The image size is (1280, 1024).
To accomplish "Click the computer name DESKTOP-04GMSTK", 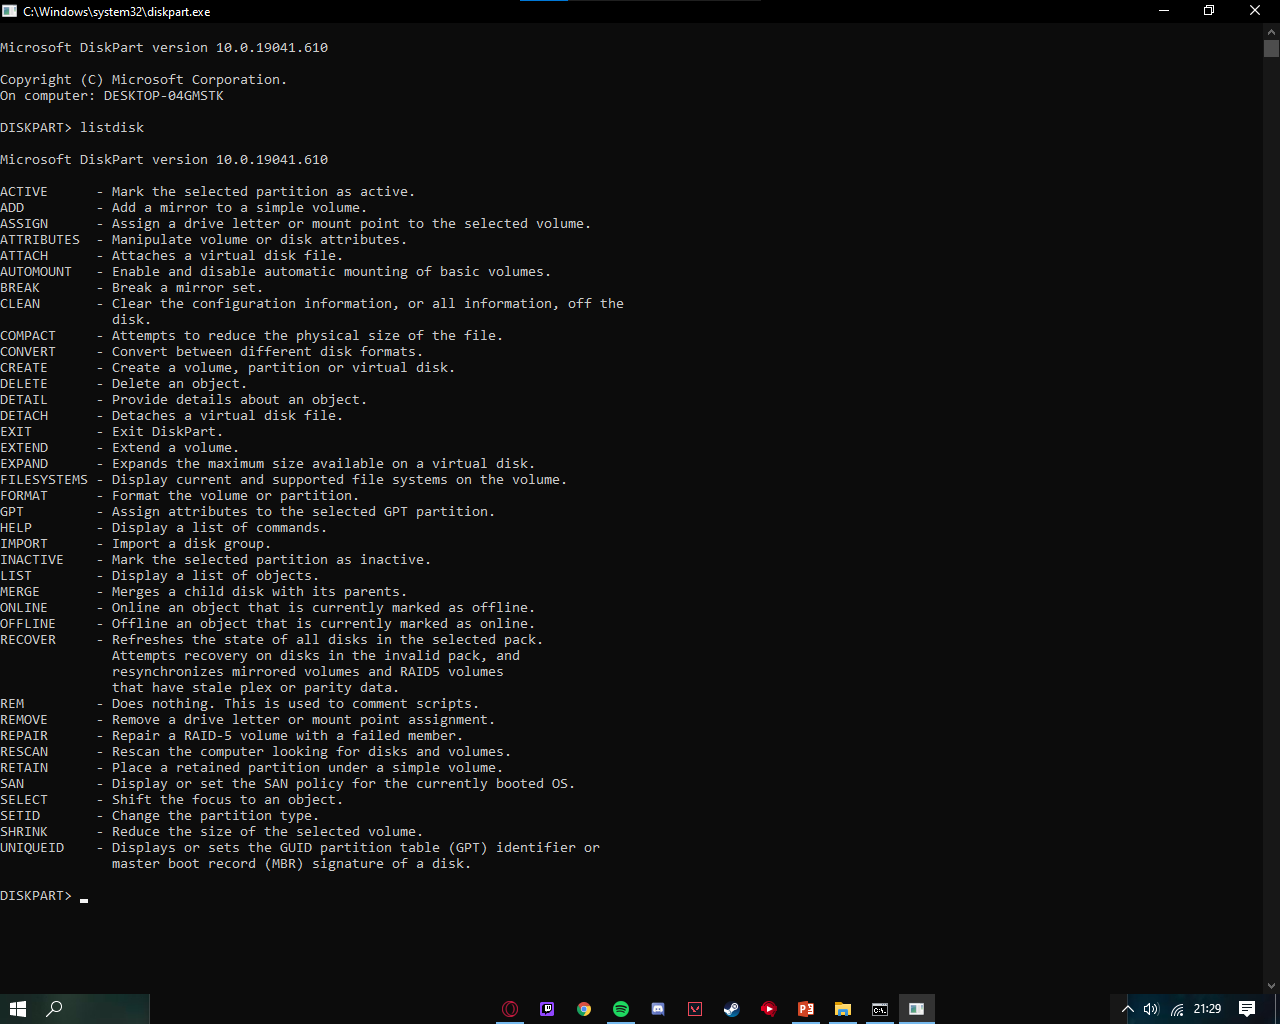I will coord(164,96).
